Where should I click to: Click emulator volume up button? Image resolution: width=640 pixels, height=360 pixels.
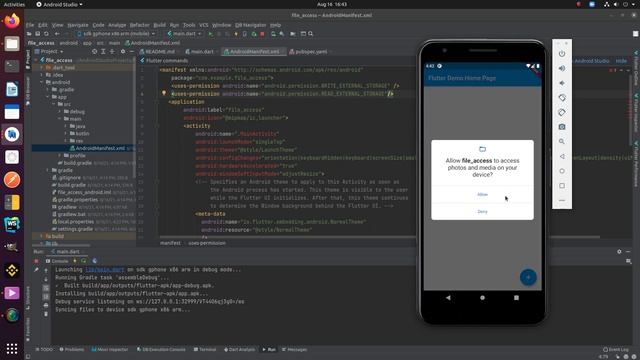click(562, 68)
